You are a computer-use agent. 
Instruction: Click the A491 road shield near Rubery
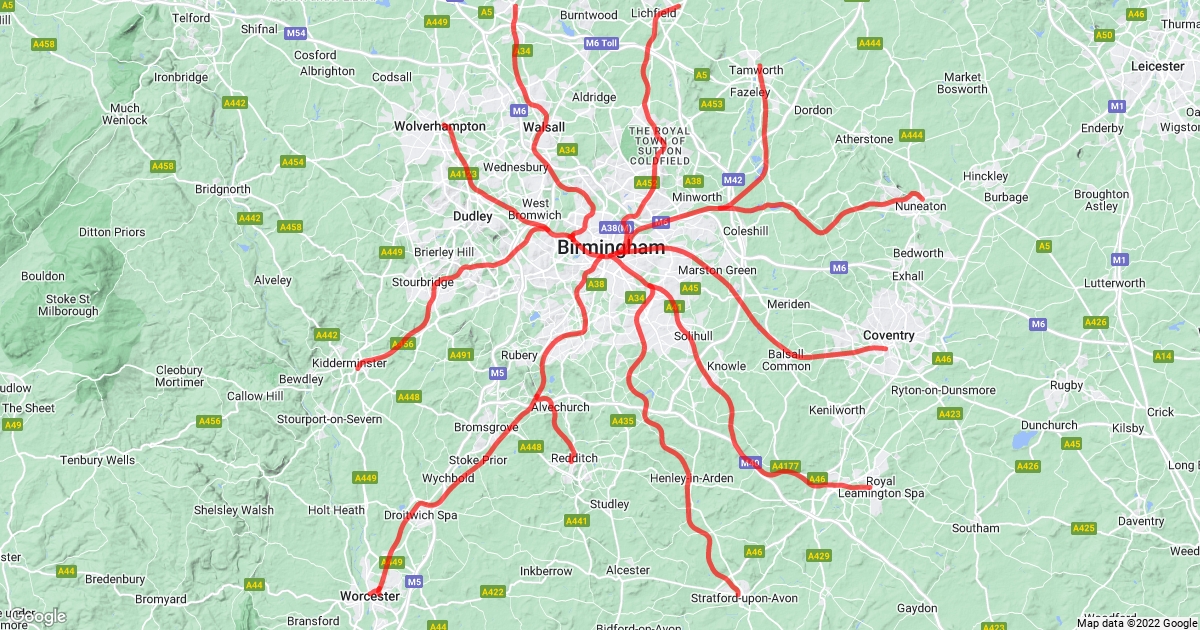460,355
